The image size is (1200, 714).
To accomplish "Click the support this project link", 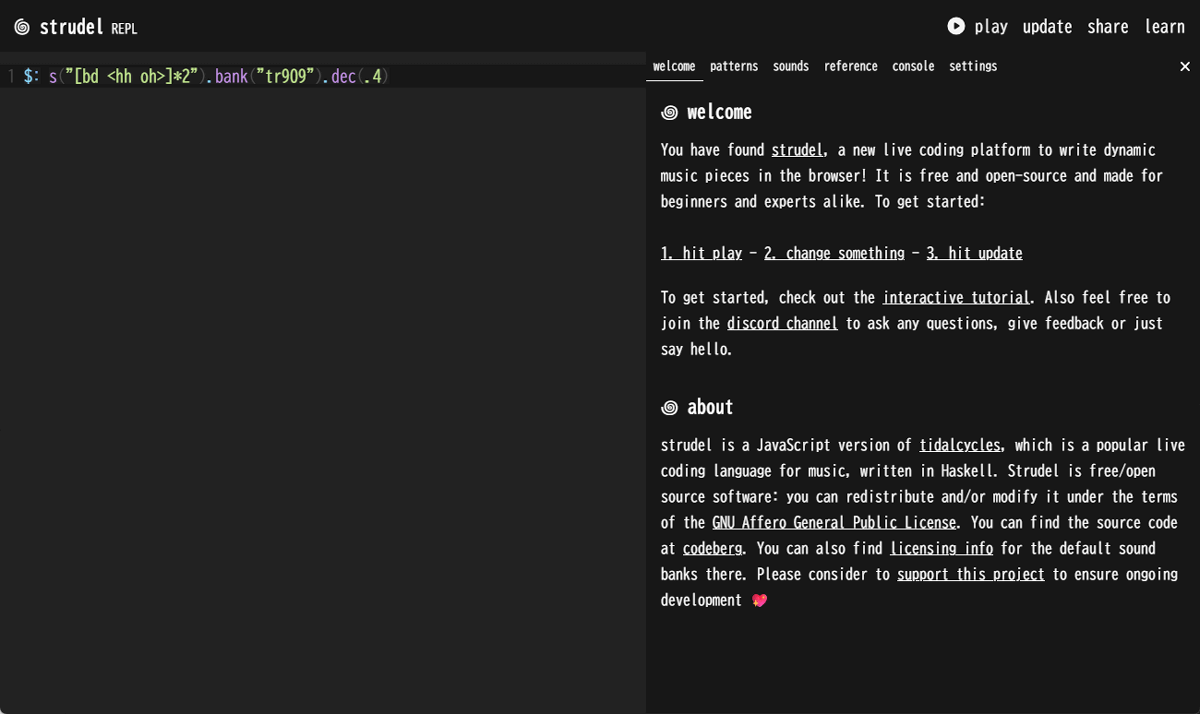I will click(970, 575).
